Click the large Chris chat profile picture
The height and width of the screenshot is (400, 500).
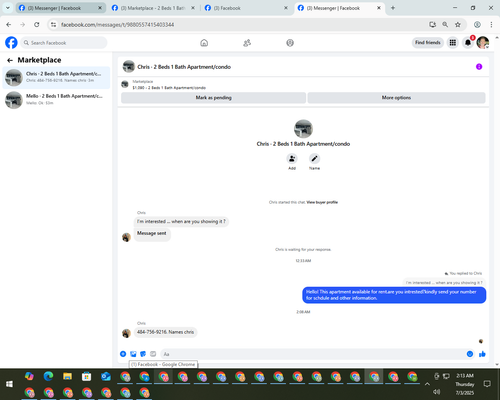pos(303,129)
